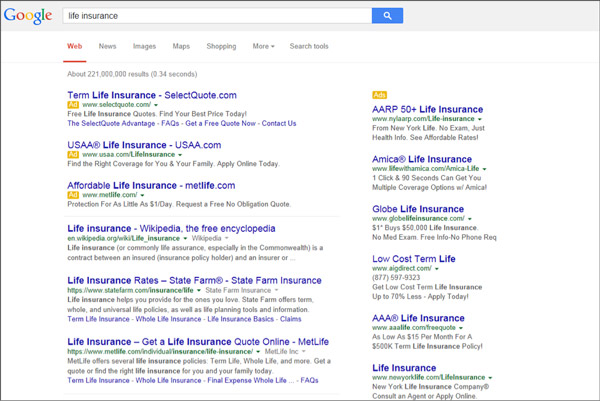Open State Farm Claims sitelink

[290, 319]
